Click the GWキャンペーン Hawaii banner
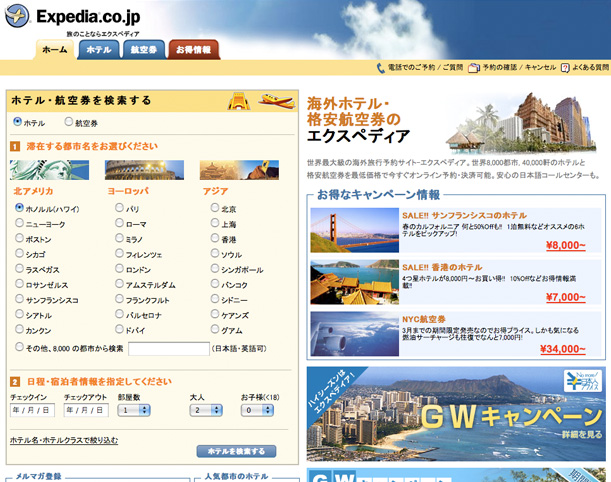611x482 pixels. tap(456, 414)
